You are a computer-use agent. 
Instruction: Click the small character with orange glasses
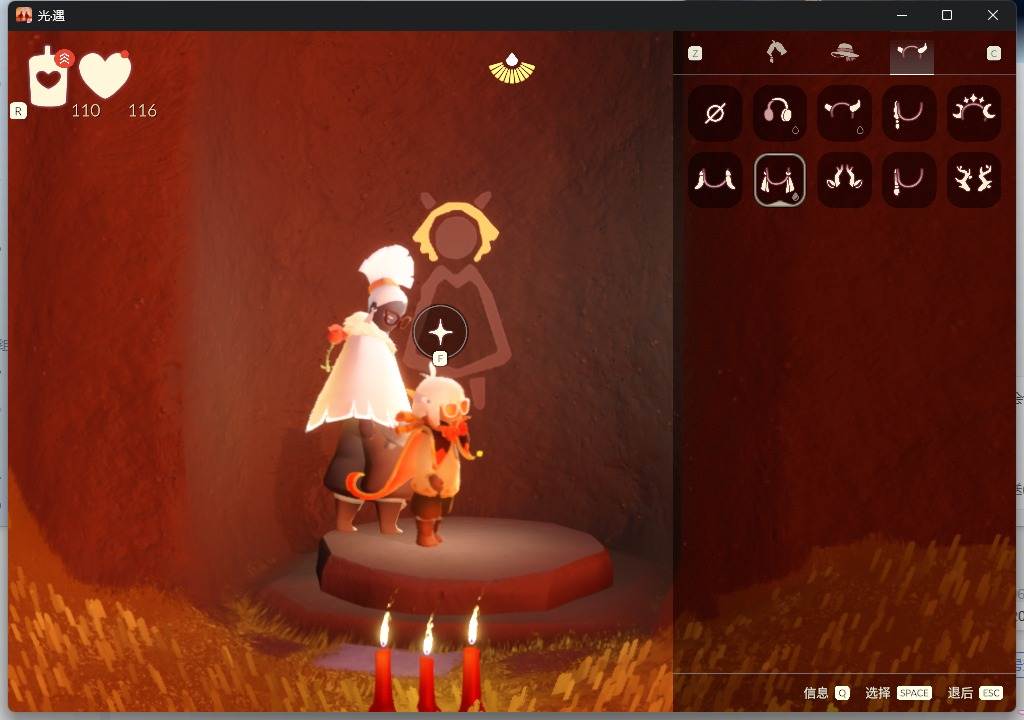coord(438,457)
